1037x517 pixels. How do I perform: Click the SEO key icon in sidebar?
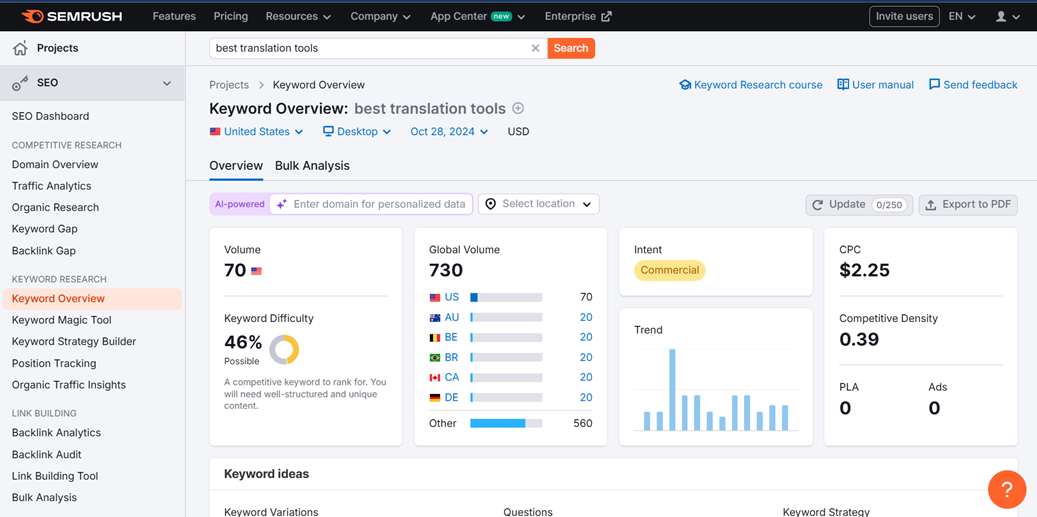(21, 83)
